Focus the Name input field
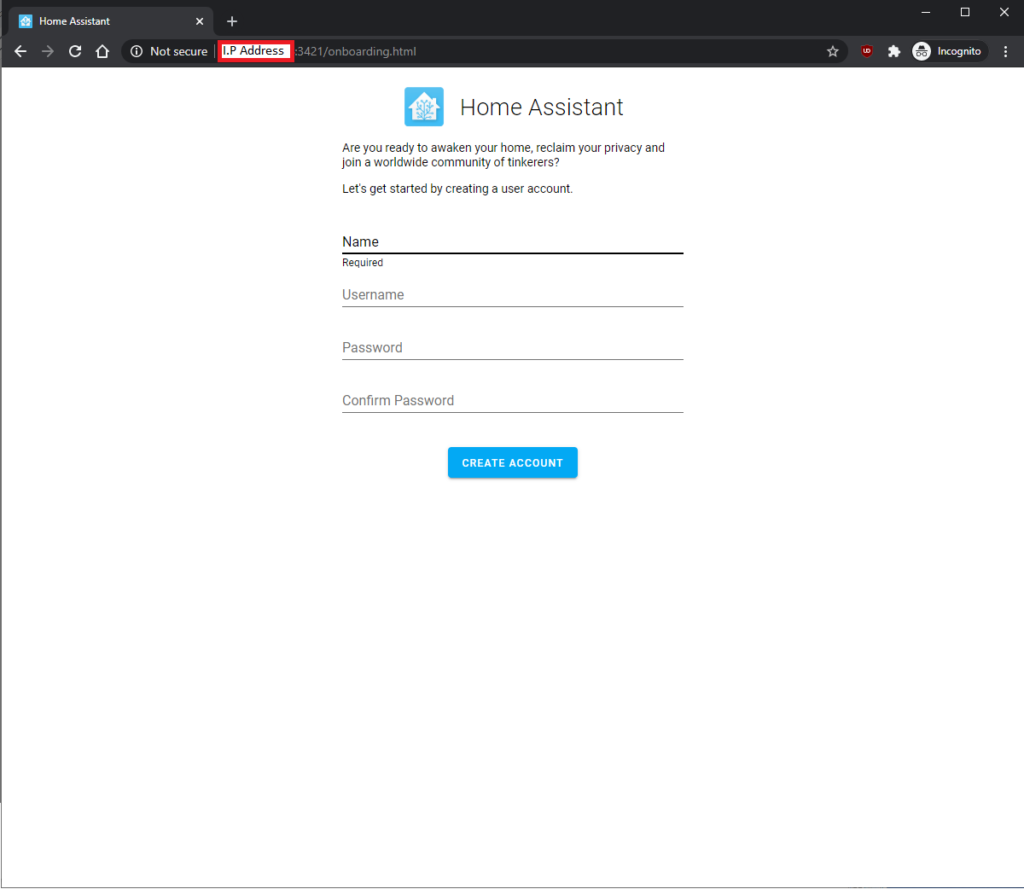 [x=513, y=242]
